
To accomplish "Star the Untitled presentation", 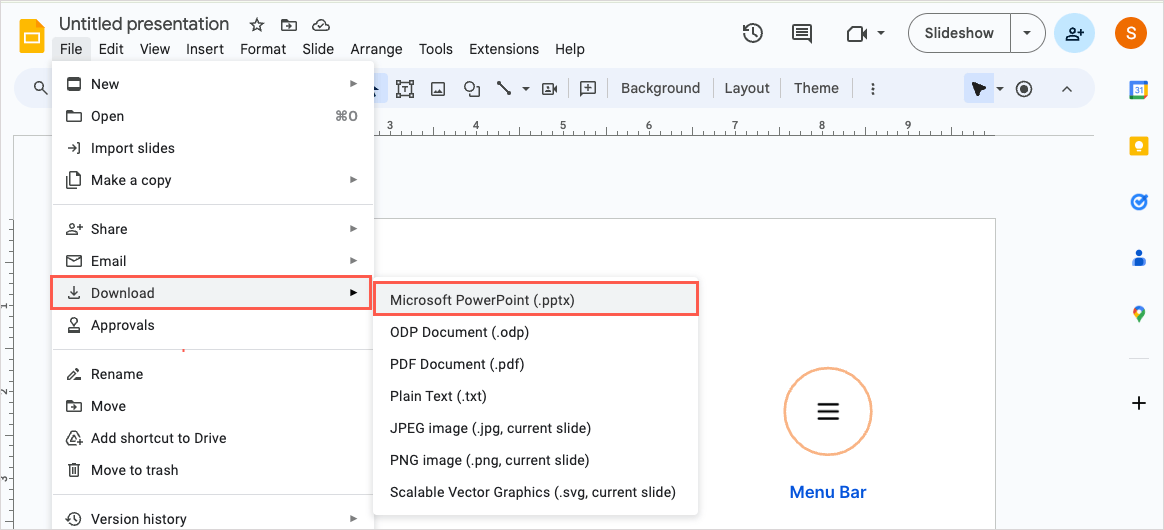I will [257, 25].
